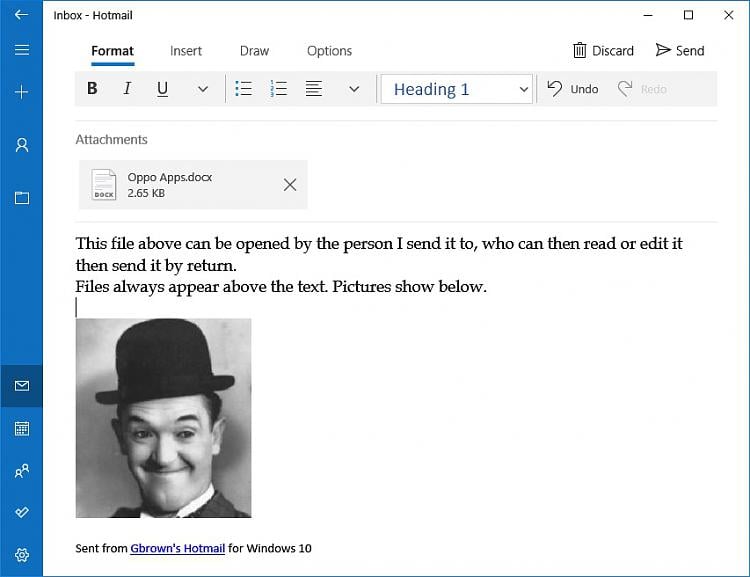Open the Heading 1 style dropdown
The height and width of the screenshot is (577, 750).
coord(456,89)
